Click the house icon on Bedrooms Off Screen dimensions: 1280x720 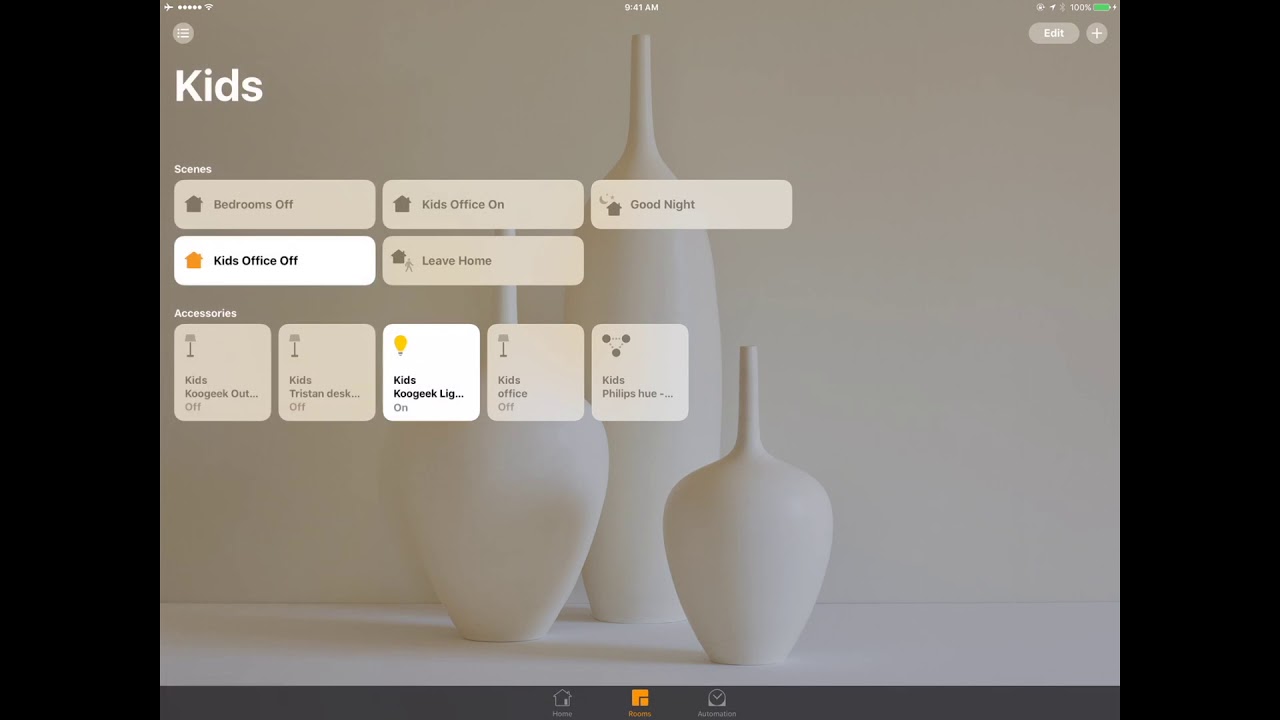pyautogui.click(x=194, y=204)
